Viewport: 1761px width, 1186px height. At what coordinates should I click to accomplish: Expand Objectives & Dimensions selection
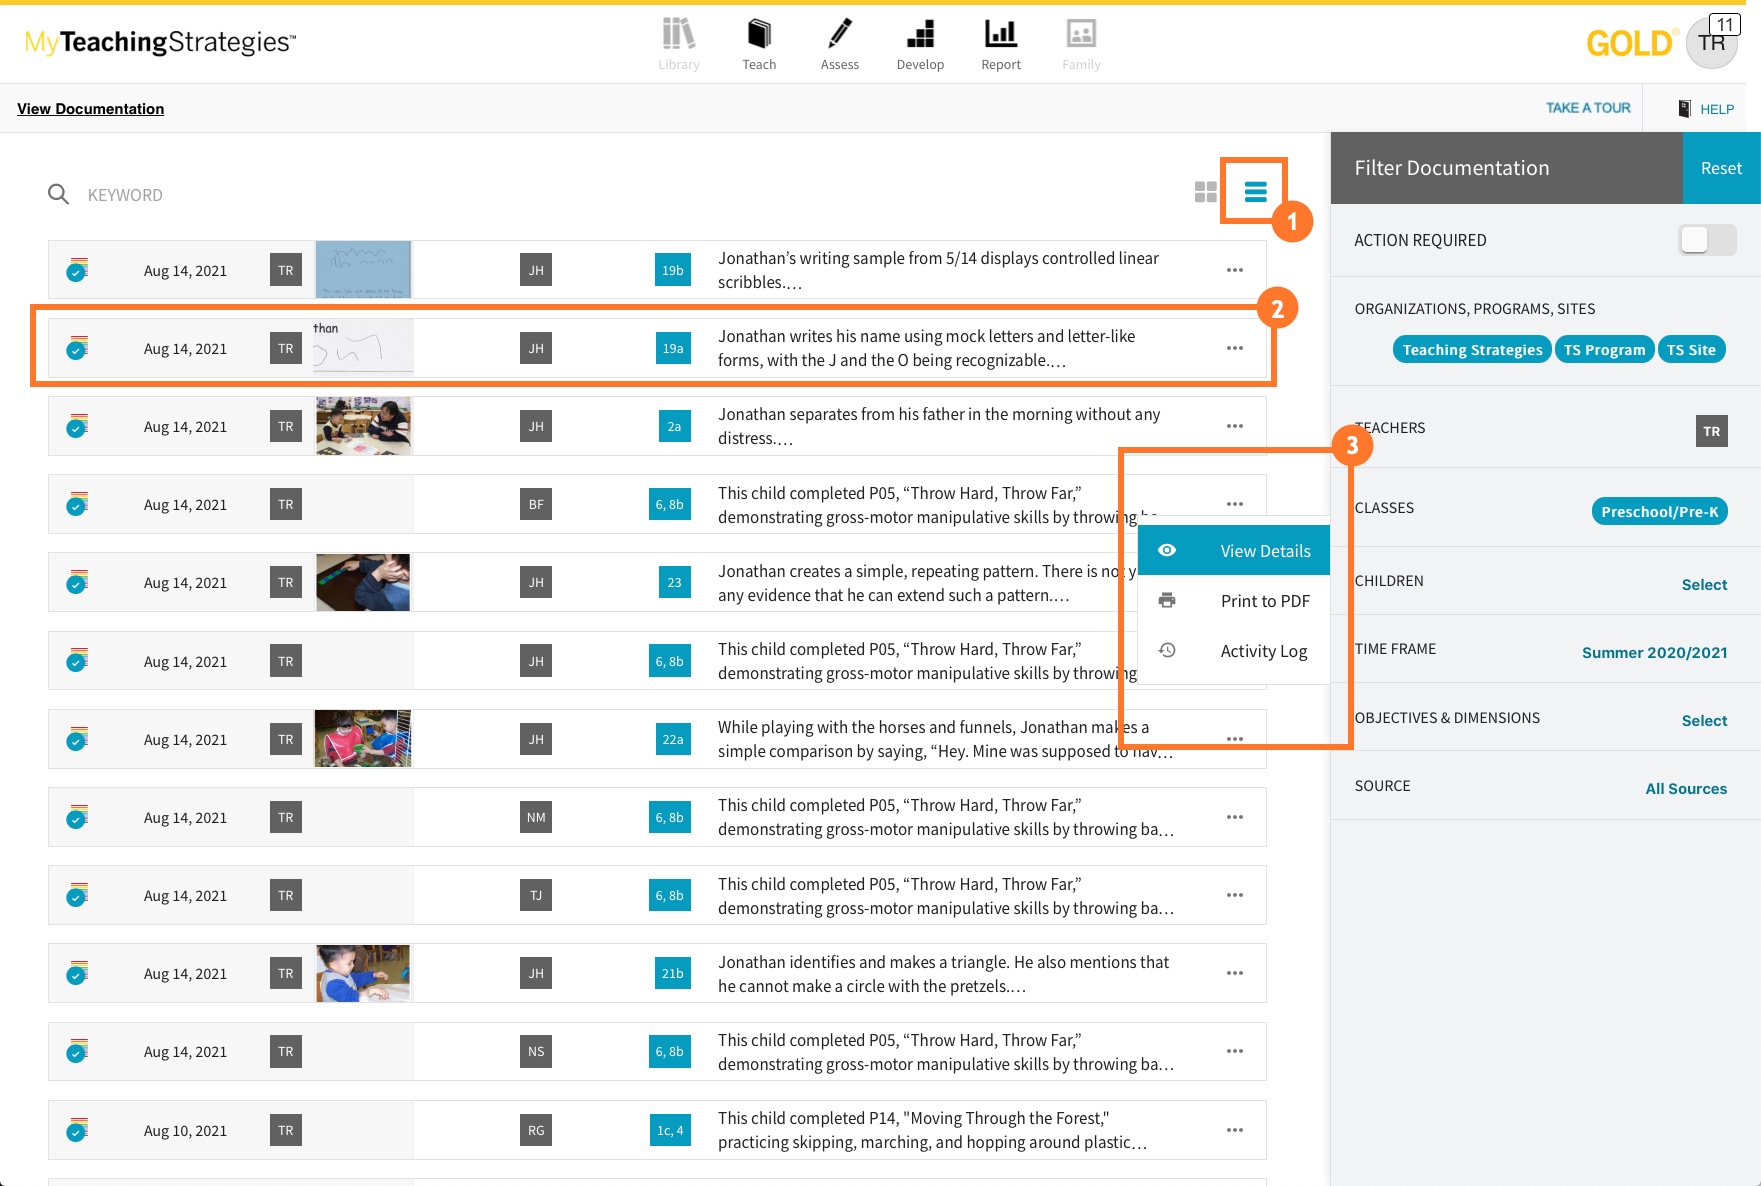[1704, 720]
